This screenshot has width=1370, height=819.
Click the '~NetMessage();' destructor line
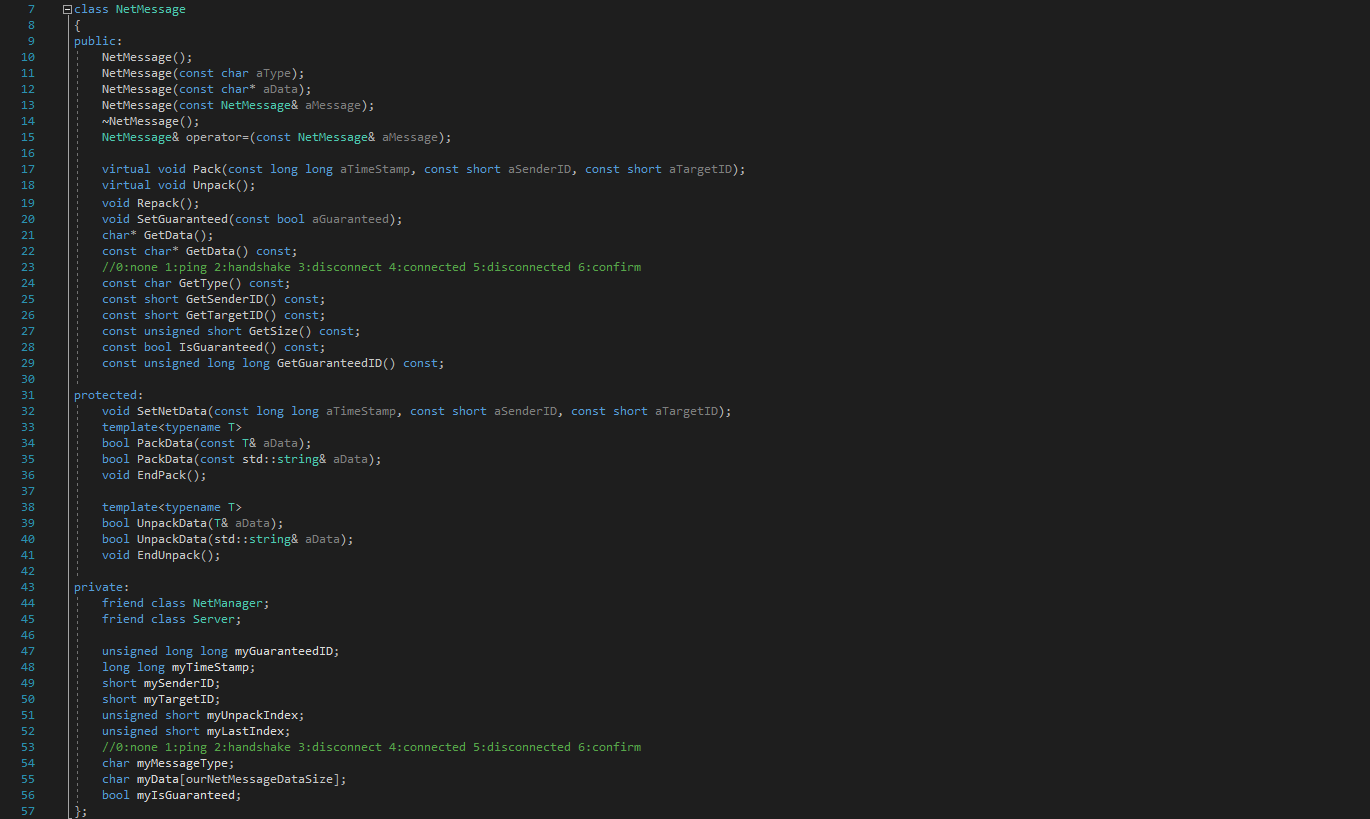(x=151, y=121)
